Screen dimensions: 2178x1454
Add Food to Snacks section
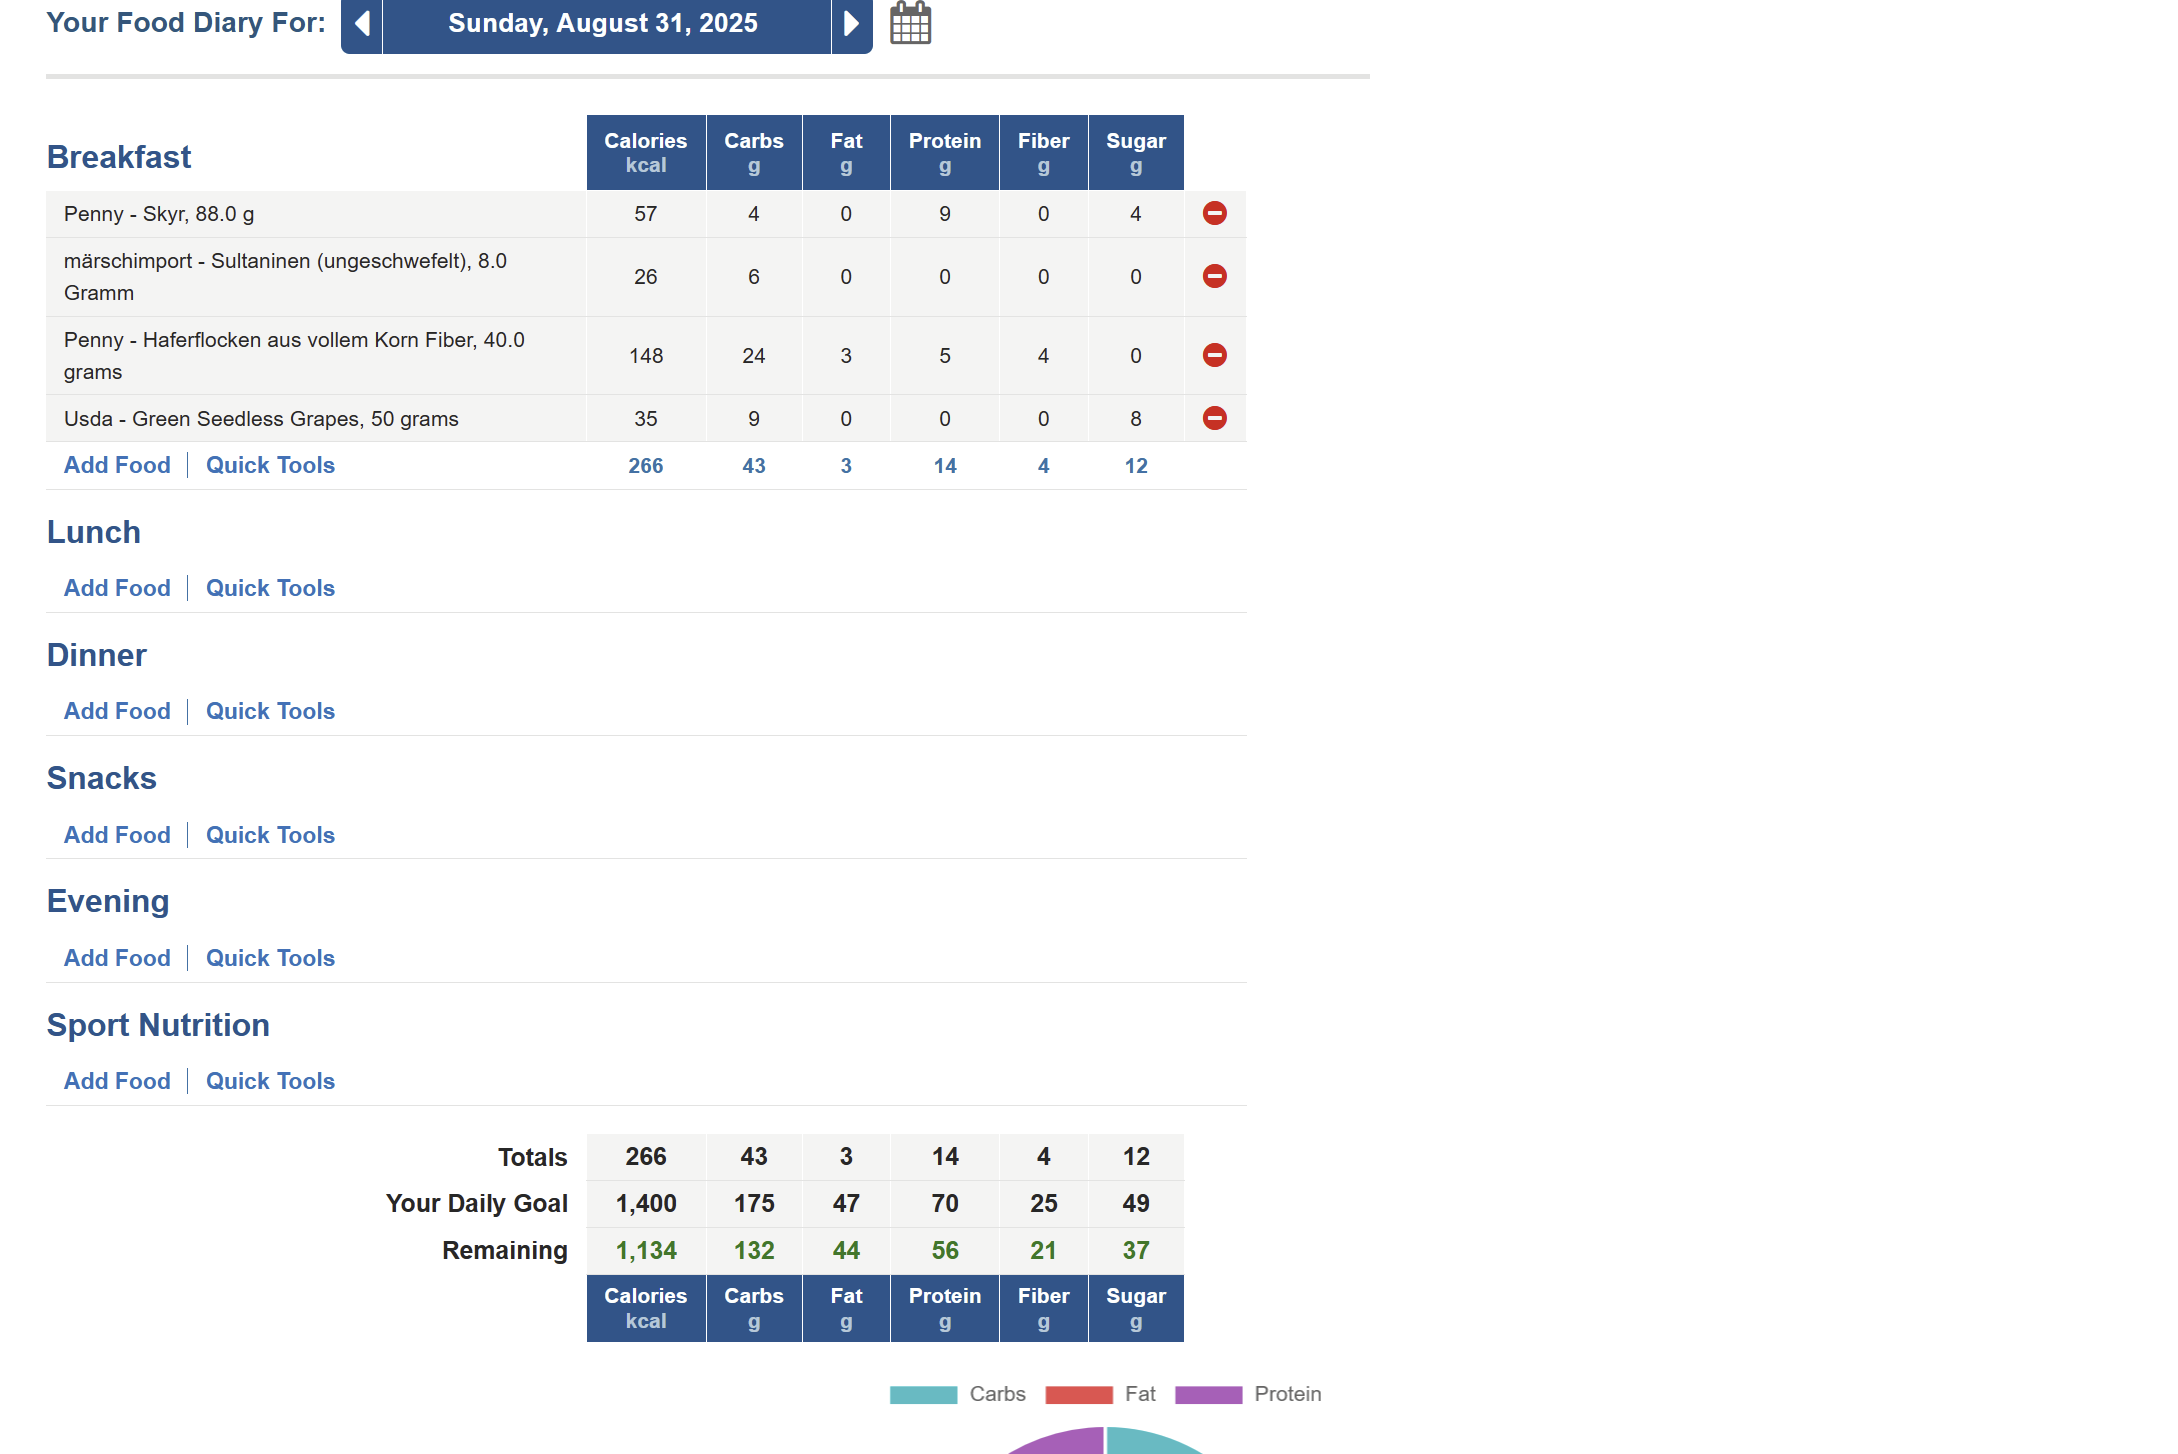[117, 836]
